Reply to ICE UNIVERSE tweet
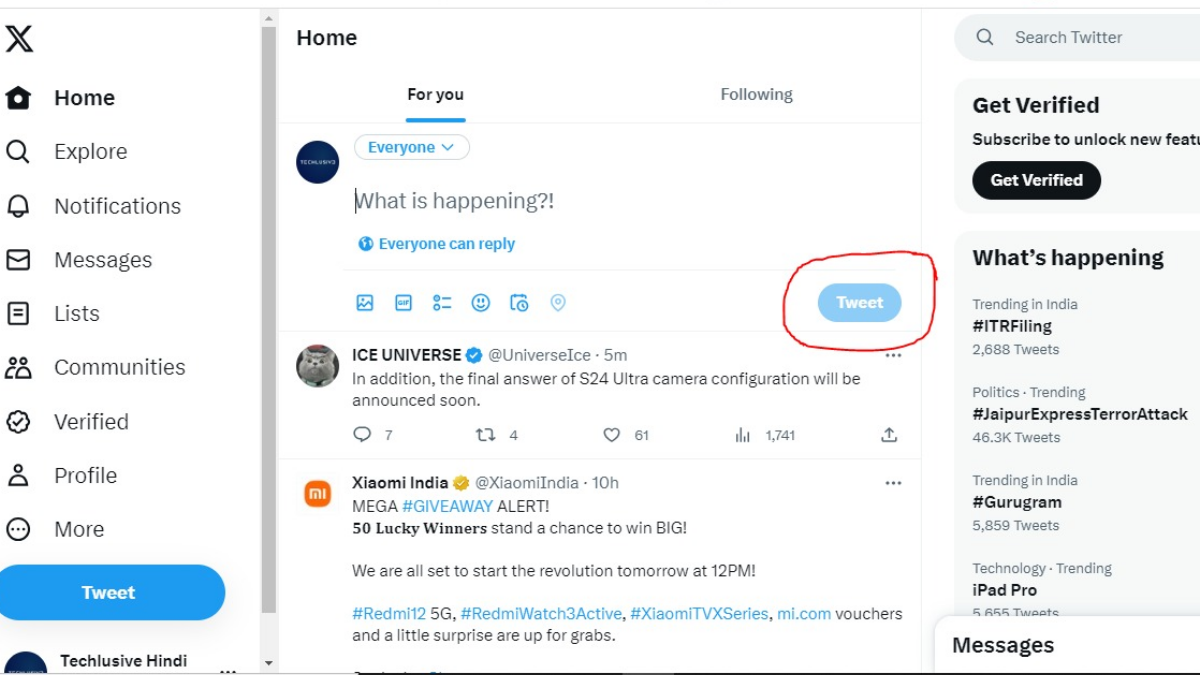The width and height of the screenshot is (1200, 675). click(x=362, y=435)
